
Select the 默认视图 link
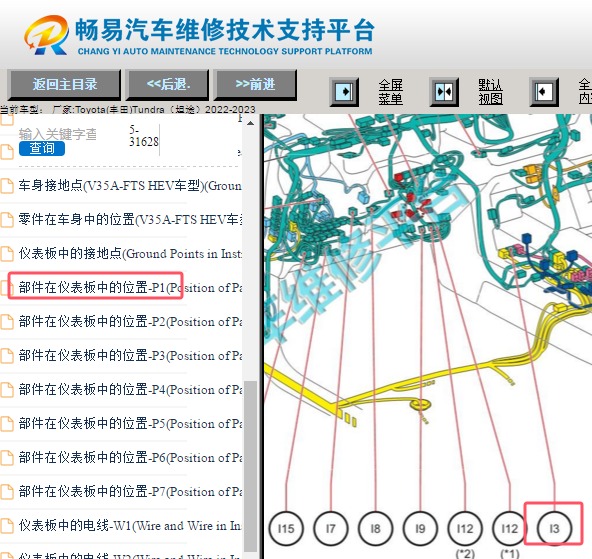(490, 92)
